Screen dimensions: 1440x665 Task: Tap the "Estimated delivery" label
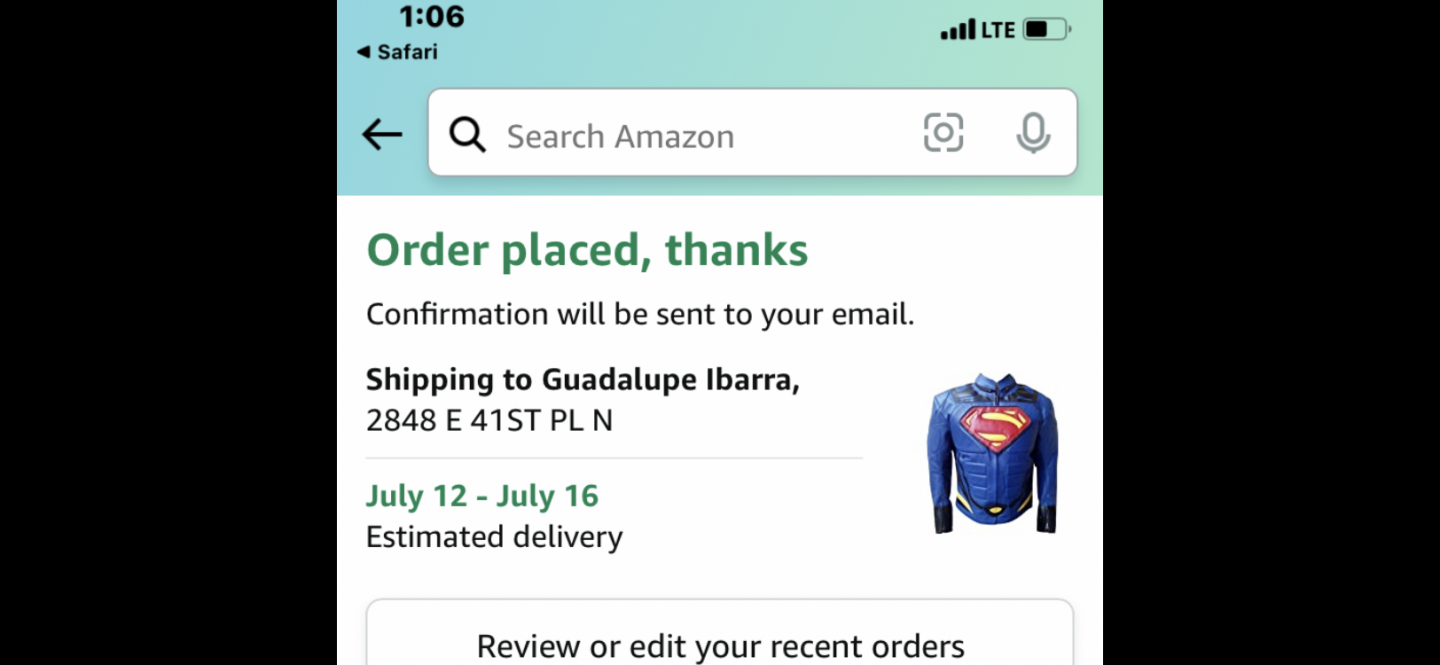(x=494, y=537)
